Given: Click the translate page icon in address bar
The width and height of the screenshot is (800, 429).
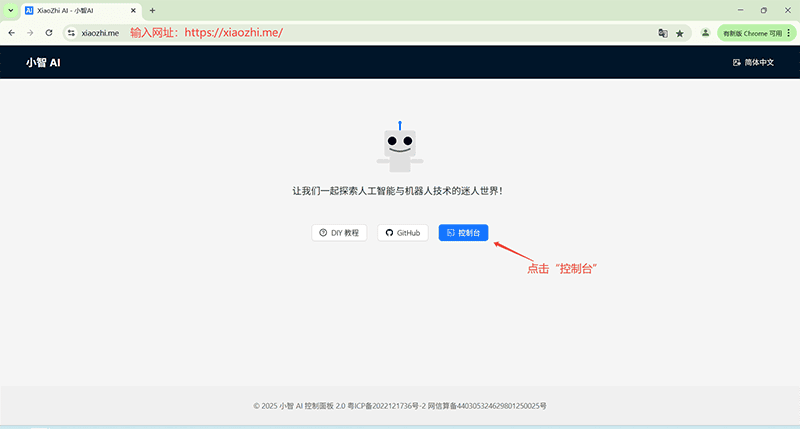Looking at the screenshot, I should click(663, 33).
